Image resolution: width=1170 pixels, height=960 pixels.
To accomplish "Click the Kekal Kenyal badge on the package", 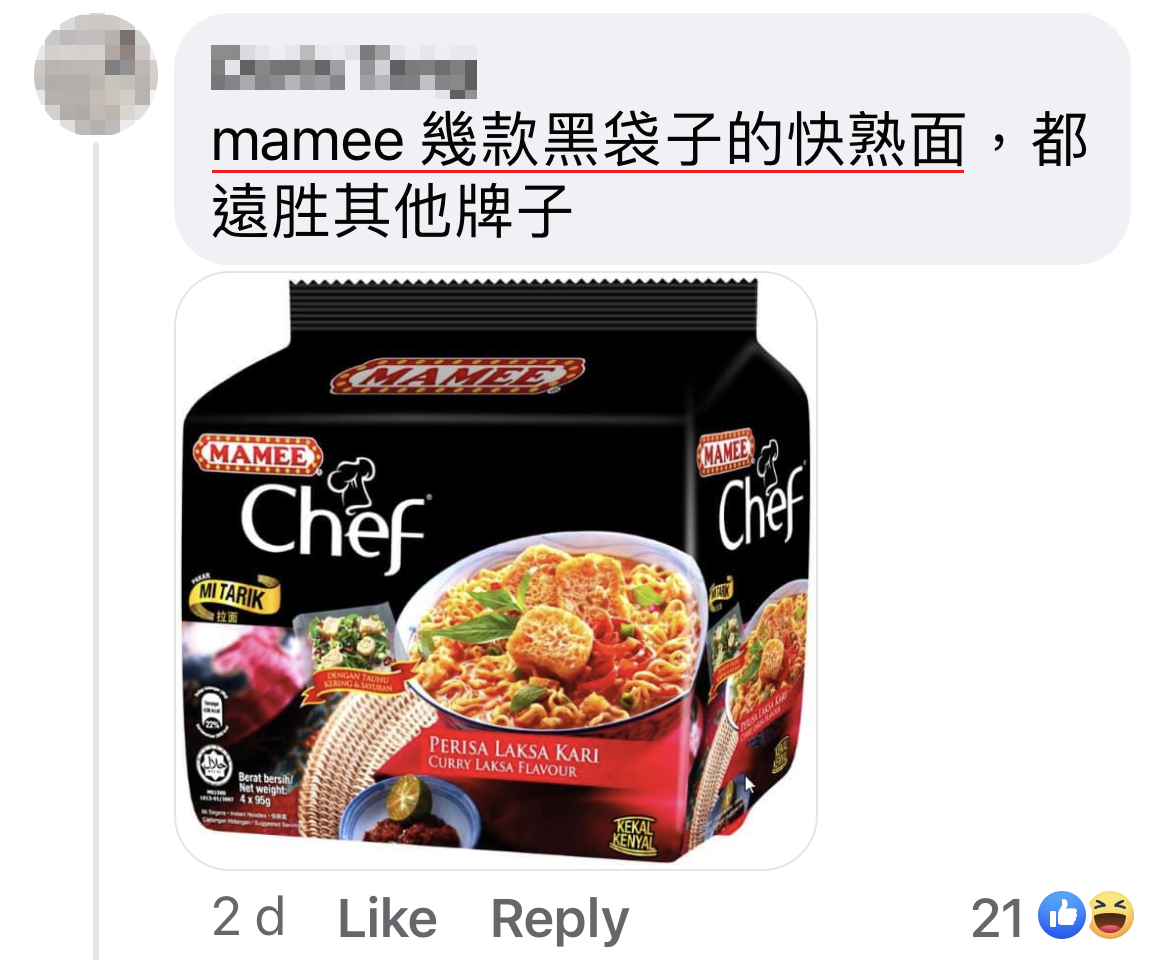I will 634,835.
